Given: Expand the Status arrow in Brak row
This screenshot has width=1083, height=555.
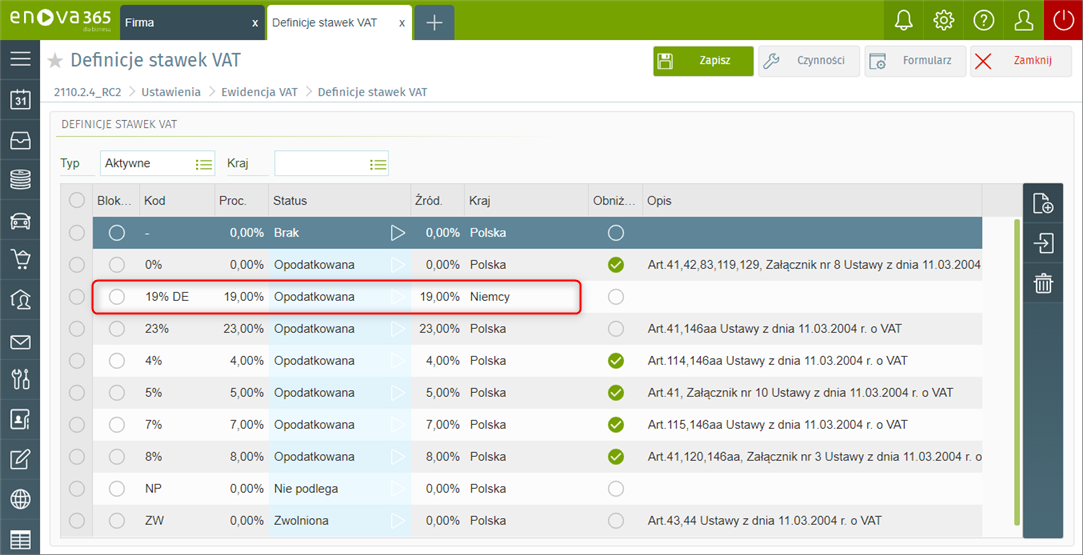Looking at the screenshot, I should [x=398, y=233].
